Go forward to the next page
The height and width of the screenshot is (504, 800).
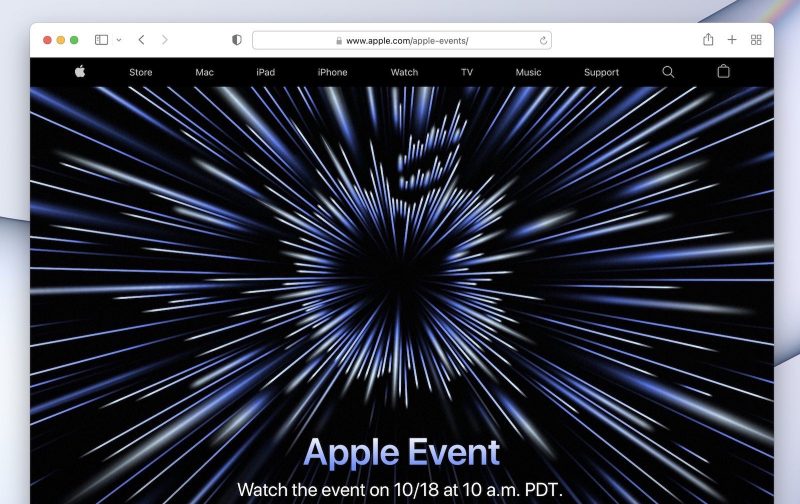coord(164,40)
